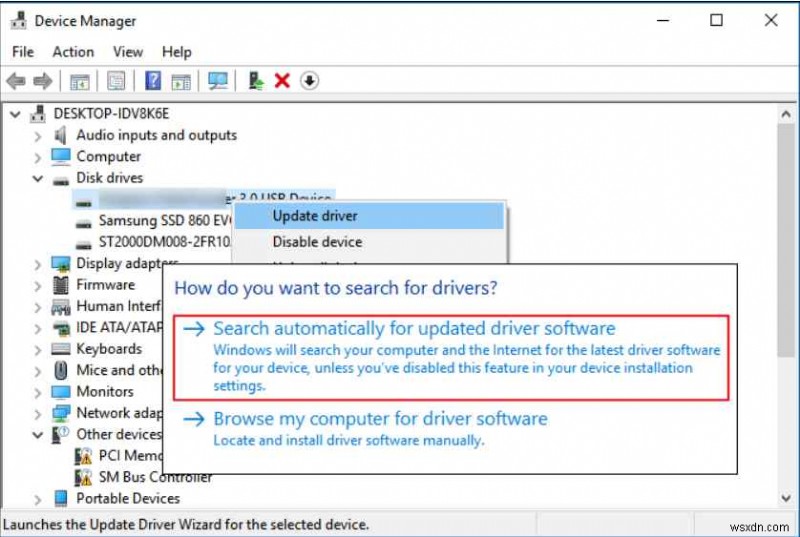Collapse the Disk drives category
800x537 pixels.
38,178
